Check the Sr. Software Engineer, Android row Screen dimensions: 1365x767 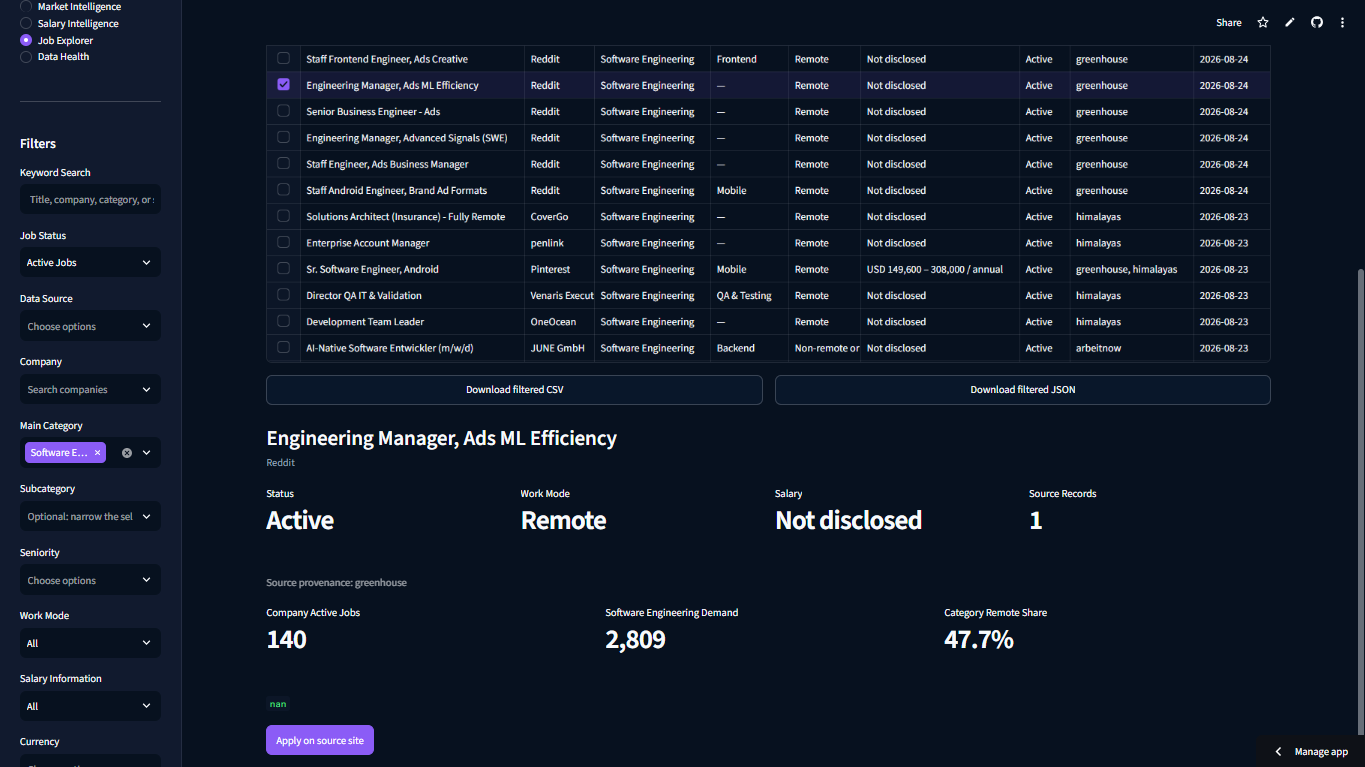(284, 269)
